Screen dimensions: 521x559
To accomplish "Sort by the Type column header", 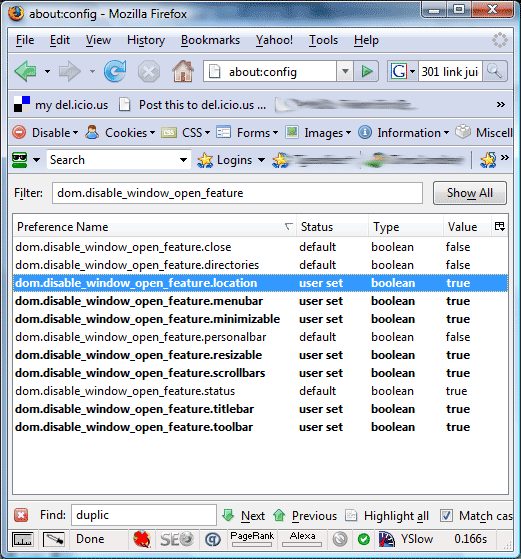I will click(406, 227).
